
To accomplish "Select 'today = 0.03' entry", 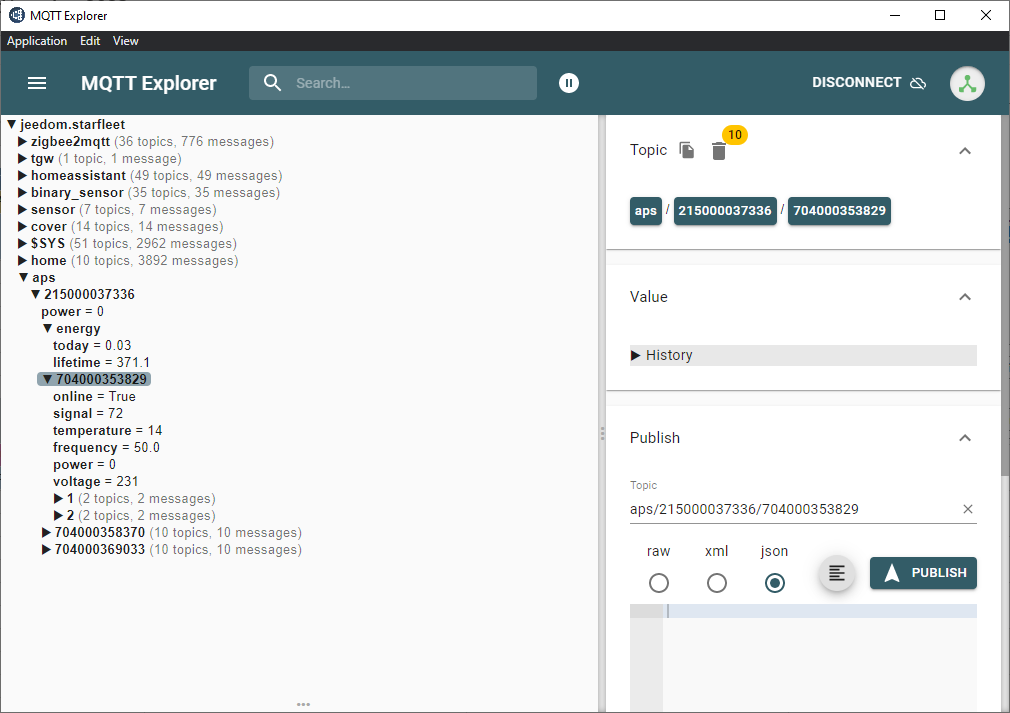I will [92, 345].
